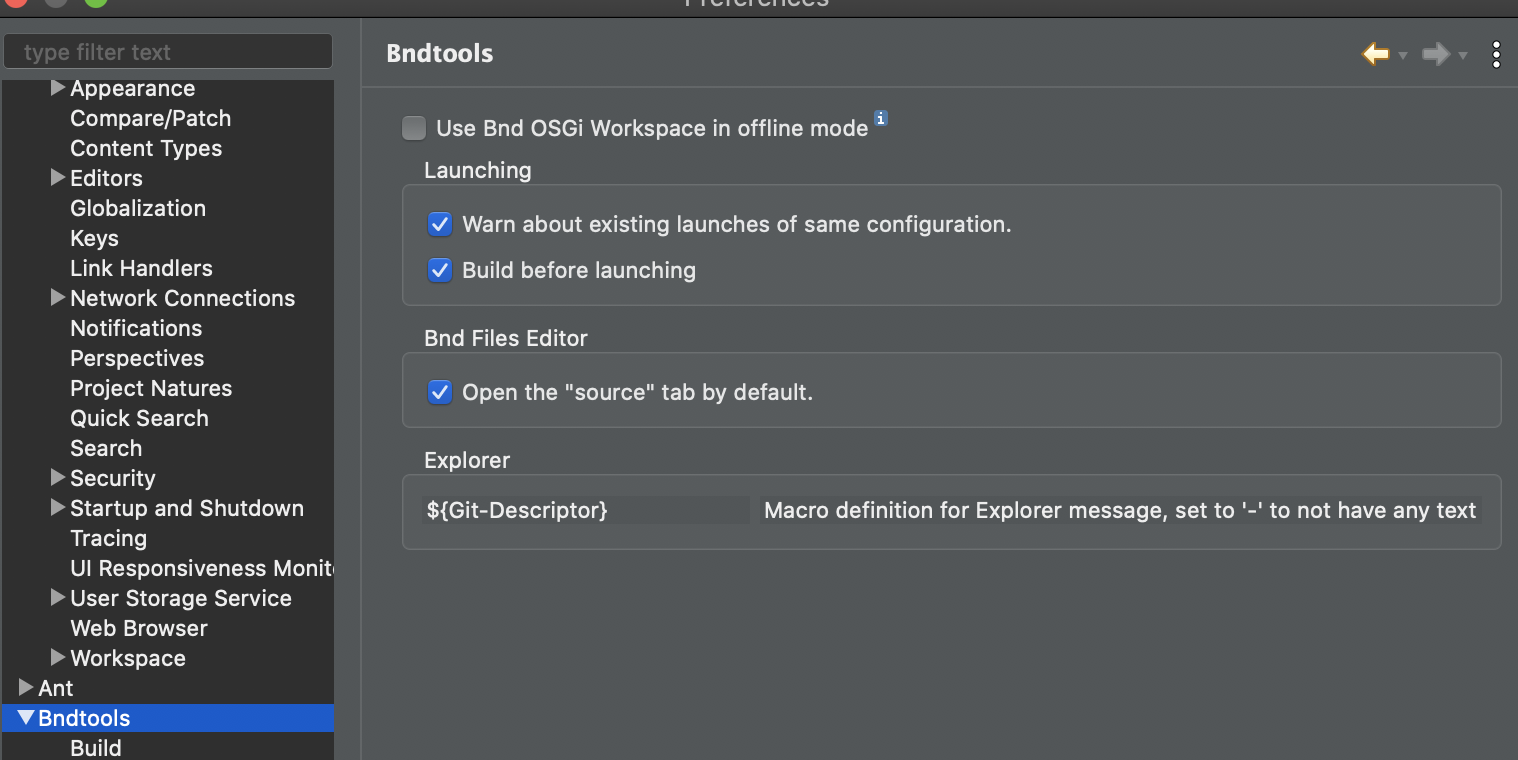Expand the Bndtools preference tree

click(25, 717)
